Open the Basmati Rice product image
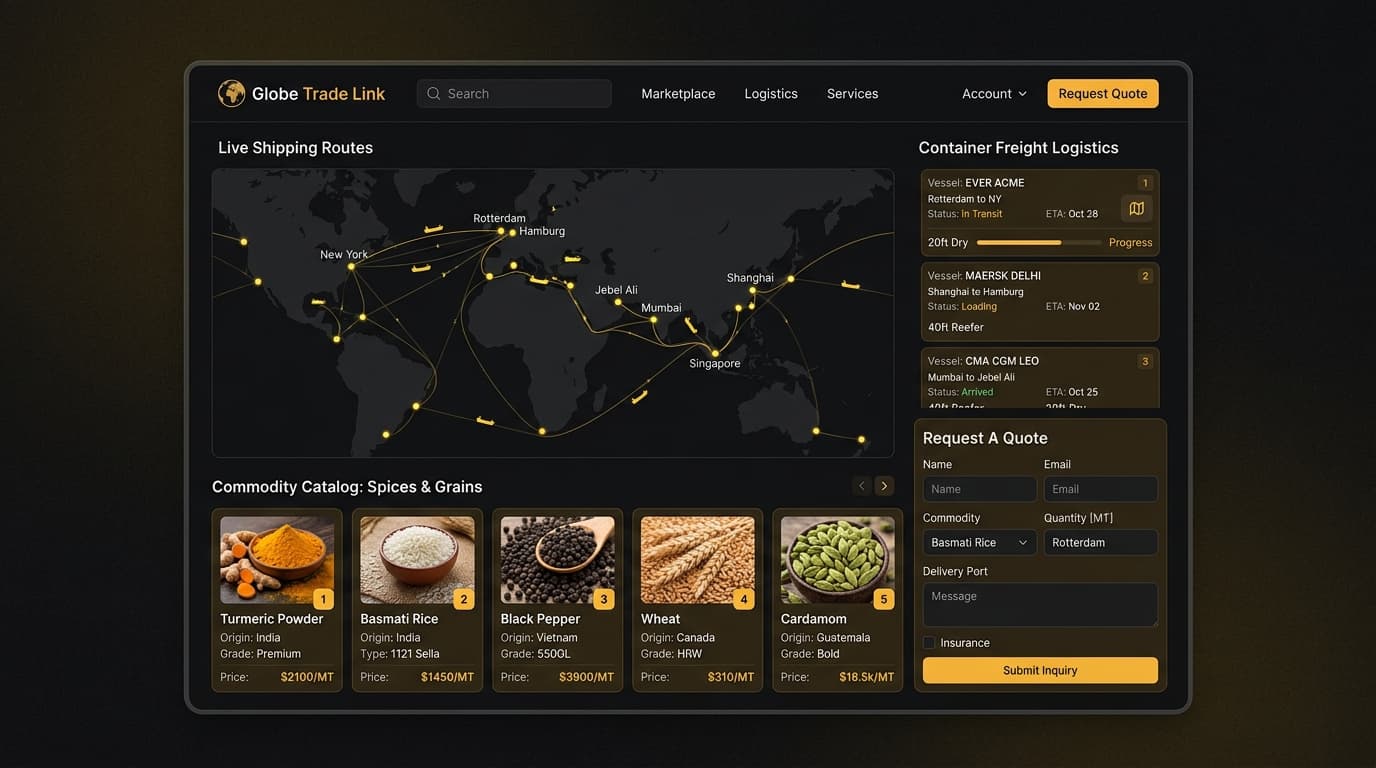 (417, 560)
